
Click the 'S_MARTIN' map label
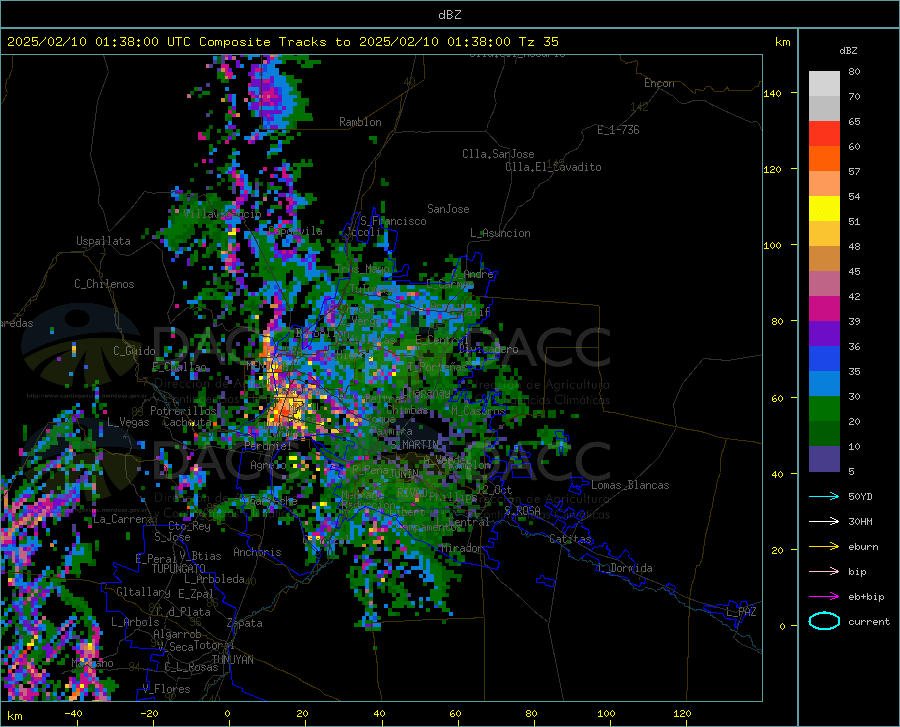tap(414, 444)
